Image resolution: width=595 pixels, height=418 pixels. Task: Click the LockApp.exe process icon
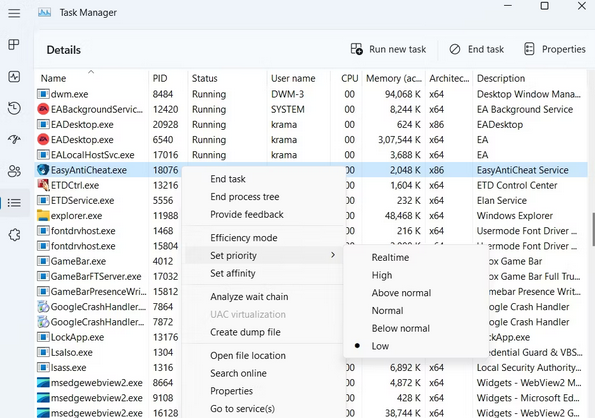(43, 337)
